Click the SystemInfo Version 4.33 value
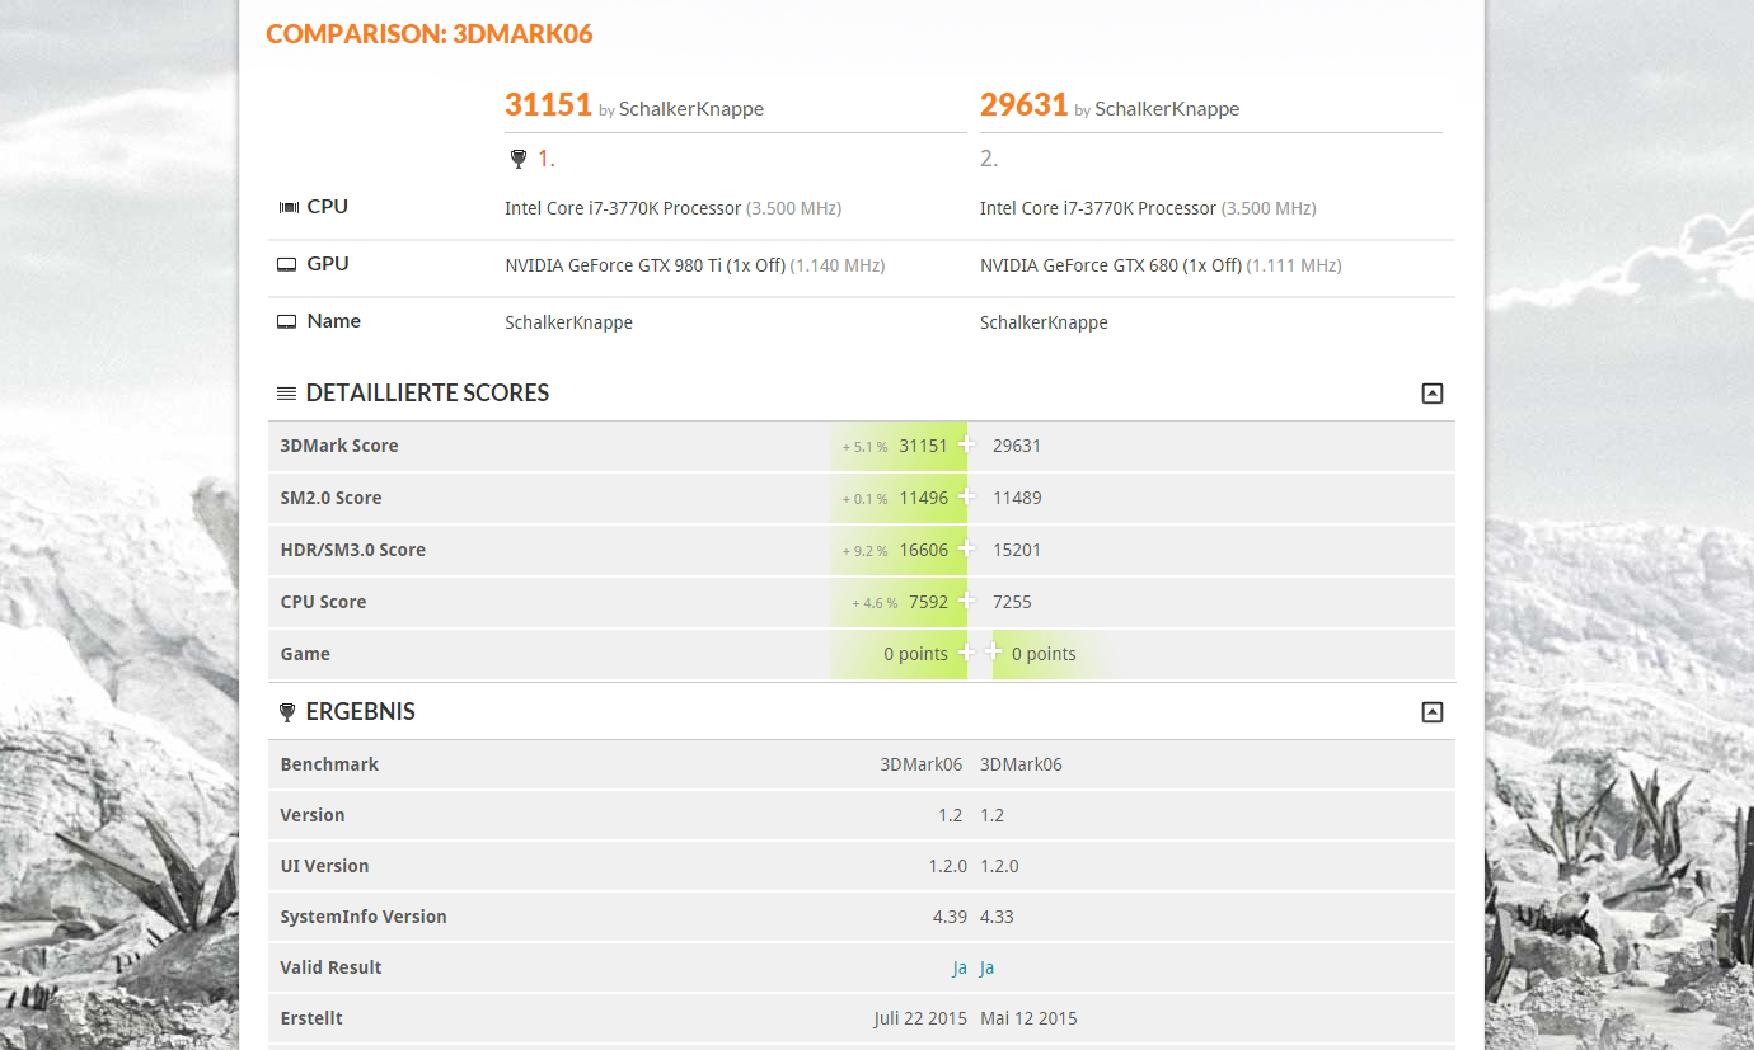1754x1050 pixels. pyautogui.click(x=997, y=917)
